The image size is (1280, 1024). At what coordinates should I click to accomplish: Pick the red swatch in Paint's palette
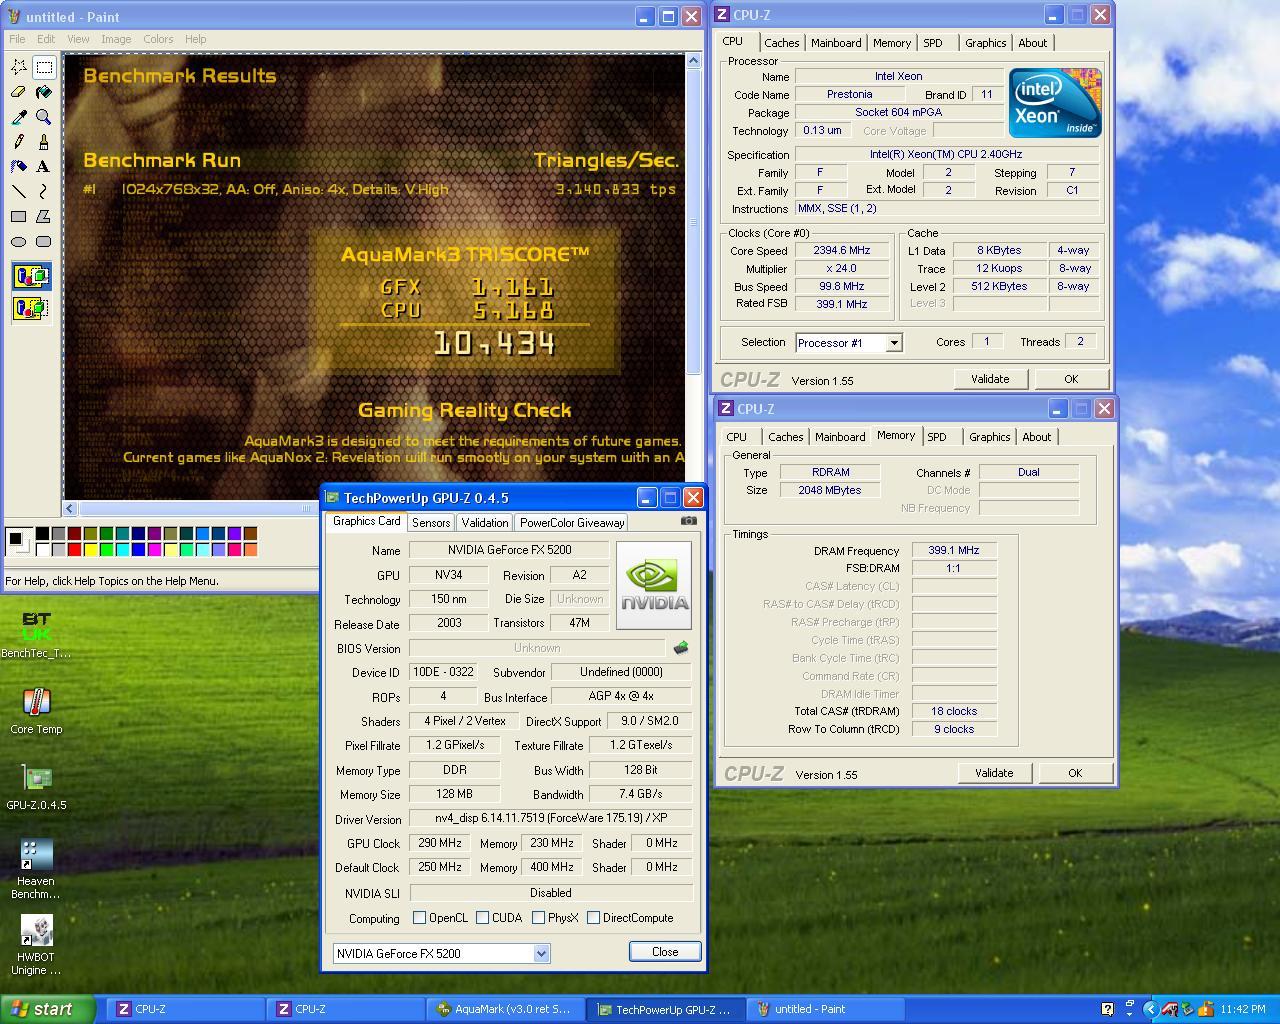(74, 549)
